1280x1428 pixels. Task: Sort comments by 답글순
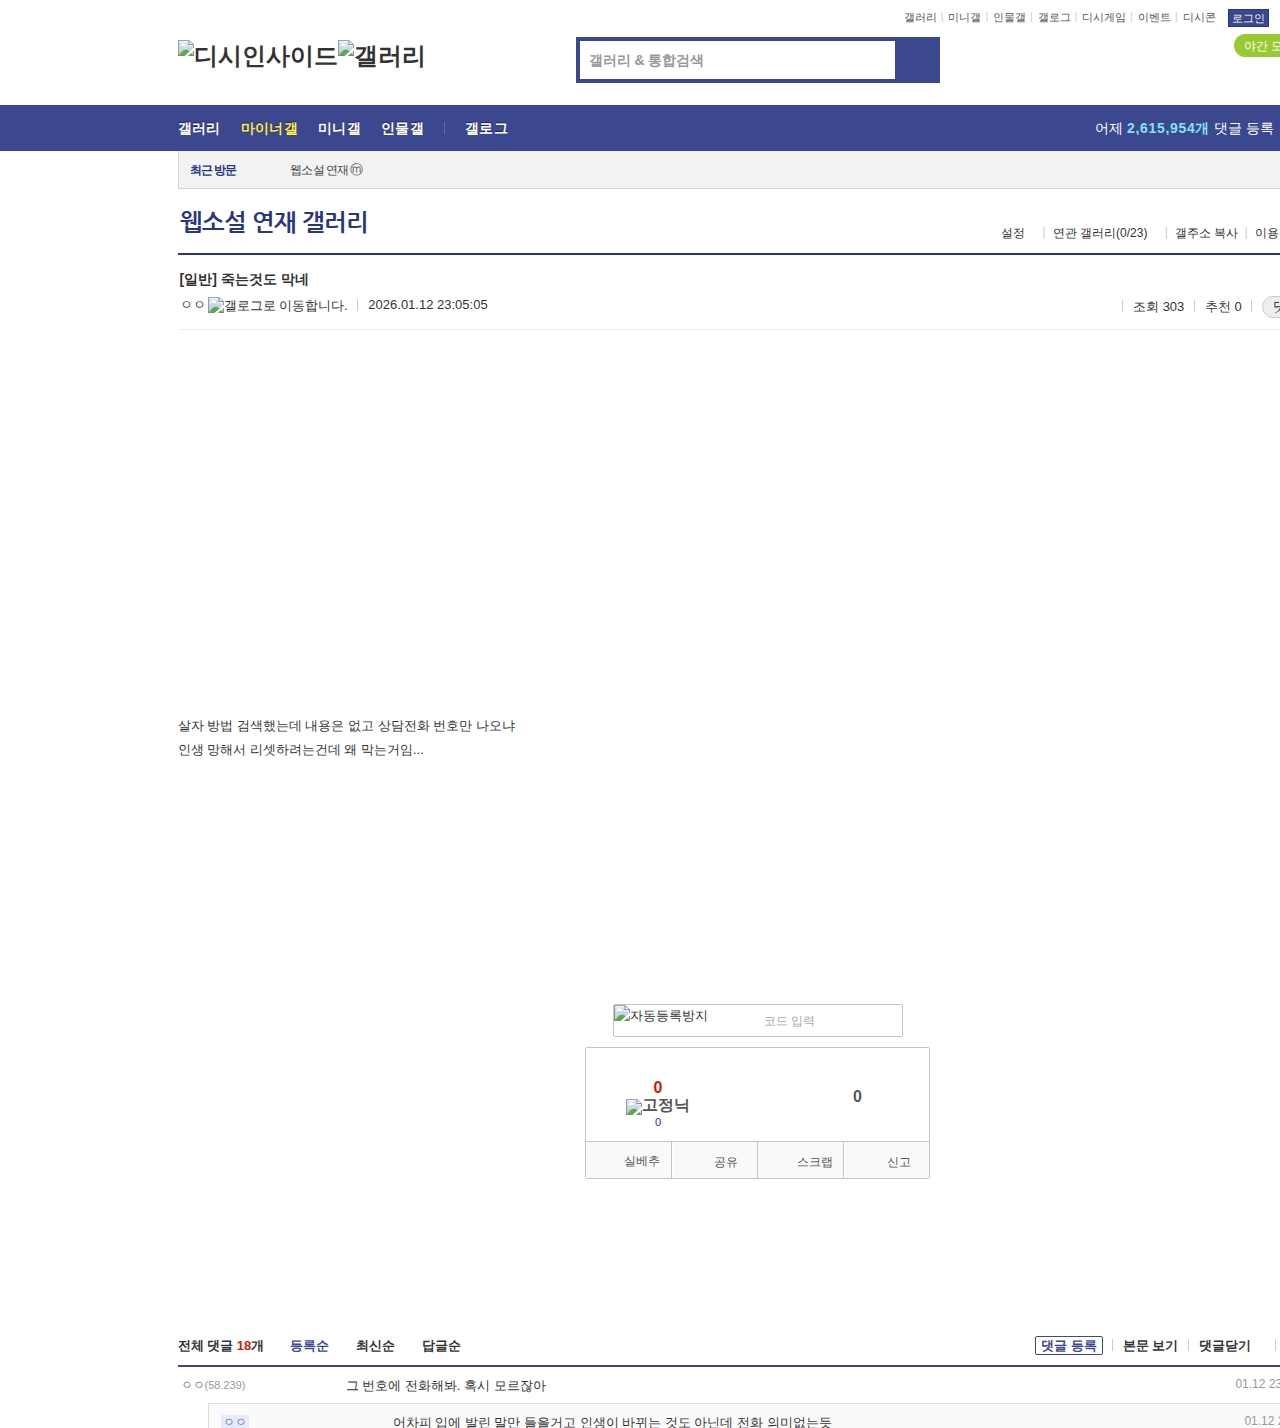coord(441,1346)
